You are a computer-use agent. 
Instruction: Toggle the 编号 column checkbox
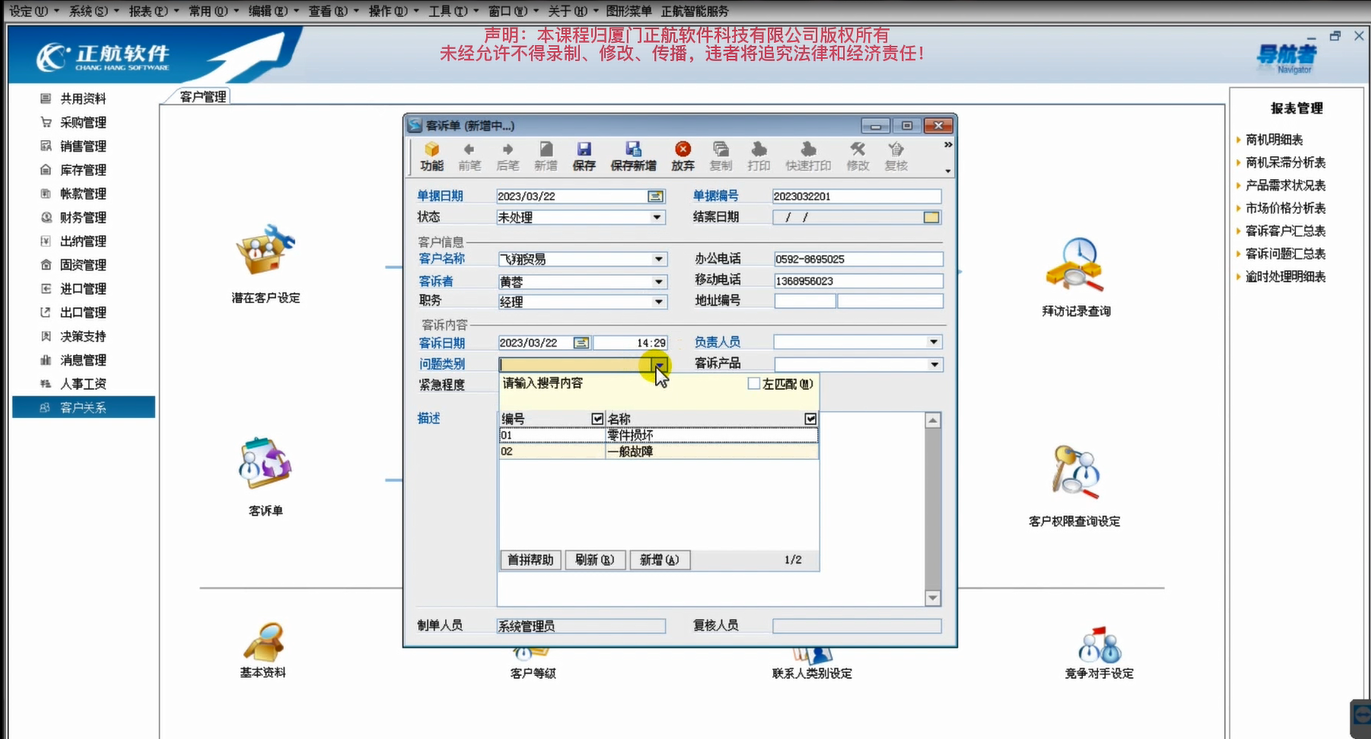[x=598, y=419]
